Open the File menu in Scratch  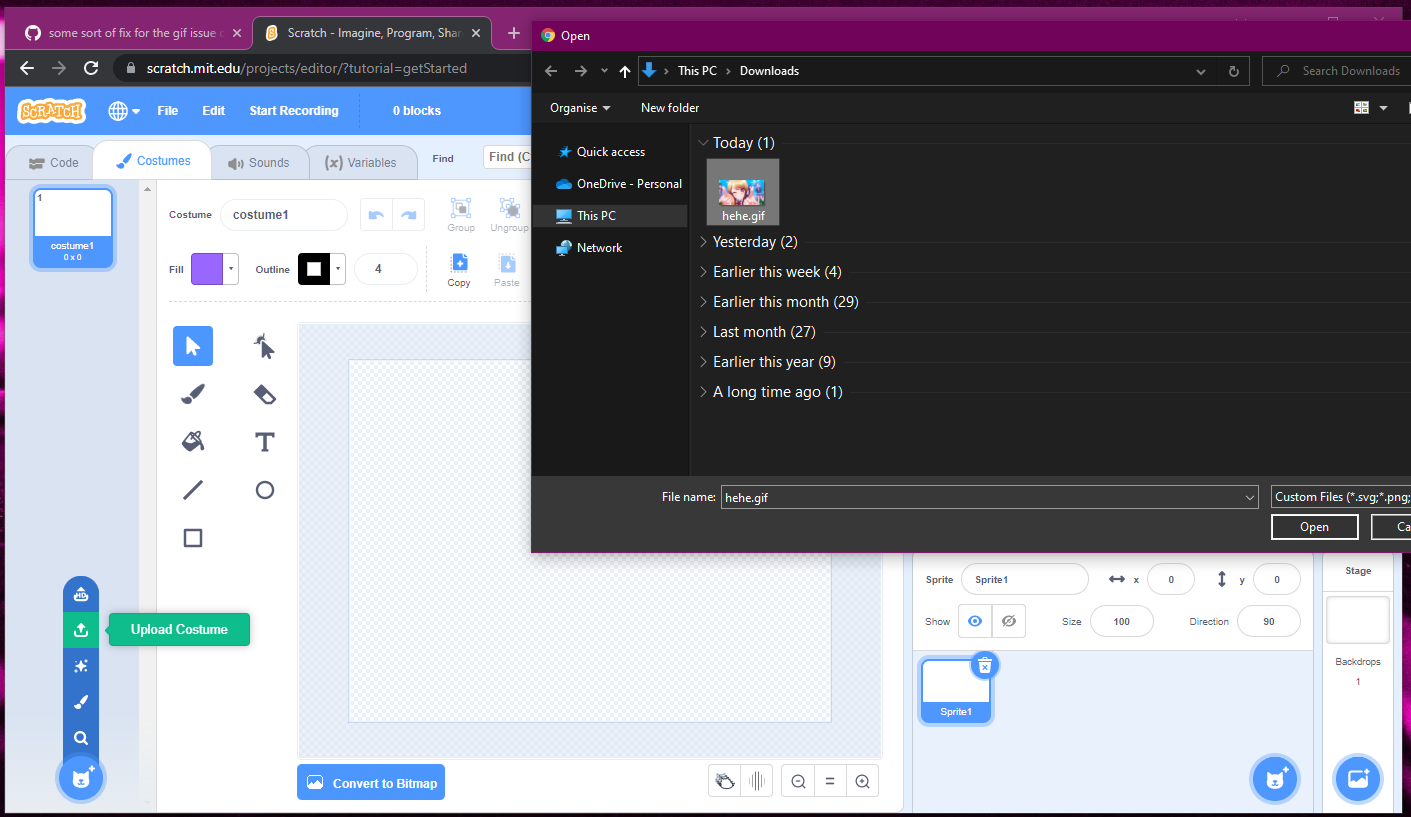(168, 111)
